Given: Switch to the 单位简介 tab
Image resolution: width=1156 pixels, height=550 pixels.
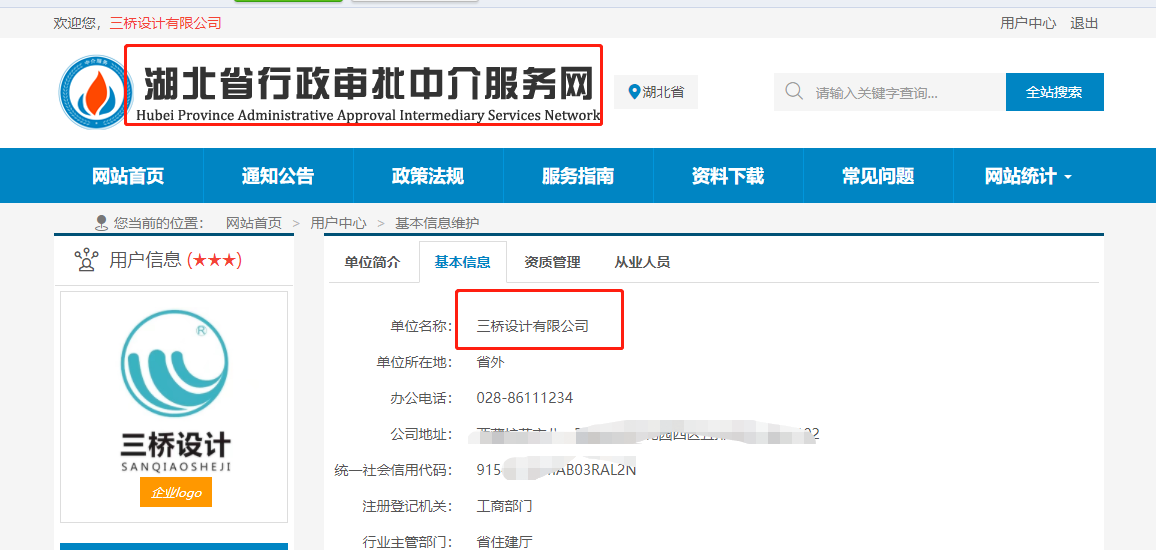Looking at the screenshot, I should point(372,262).
